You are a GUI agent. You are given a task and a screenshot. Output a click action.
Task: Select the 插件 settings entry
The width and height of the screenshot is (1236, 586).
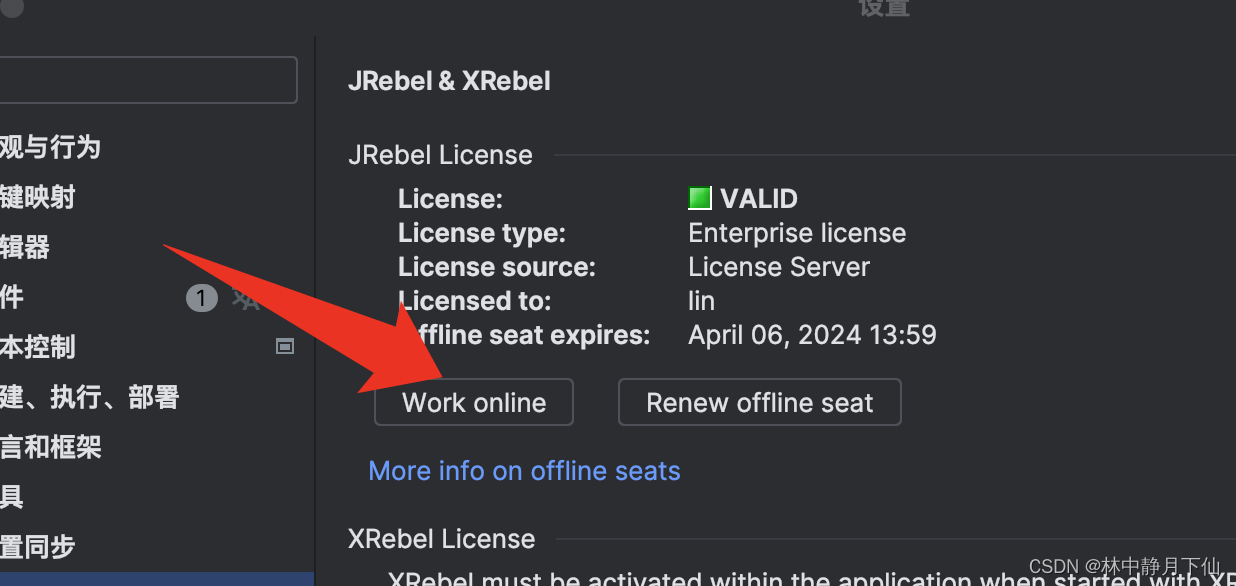click(x=12, y=297)
